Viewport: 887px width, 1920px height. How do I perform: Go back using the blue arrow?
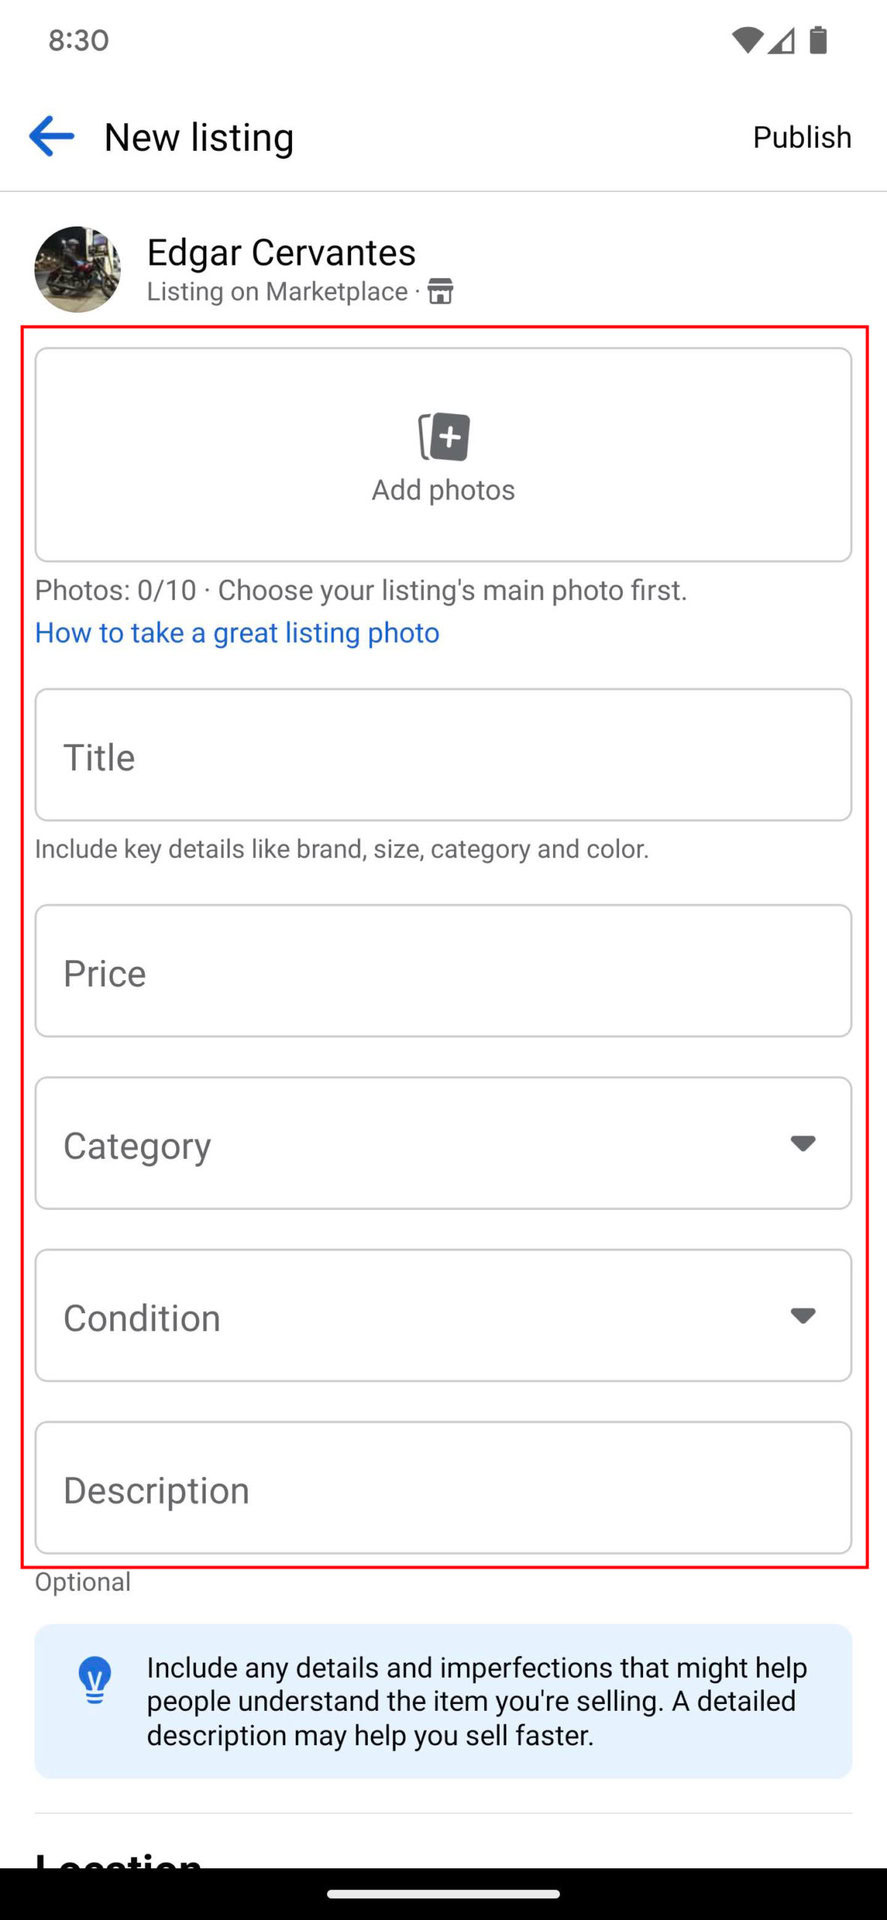click(x=52, y=137)
